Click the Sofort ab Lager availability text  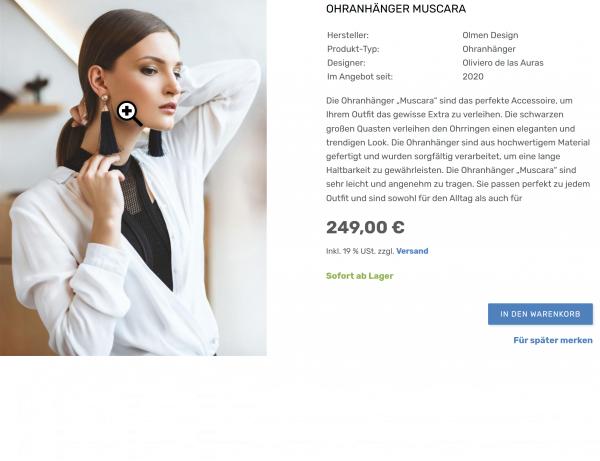359,276
